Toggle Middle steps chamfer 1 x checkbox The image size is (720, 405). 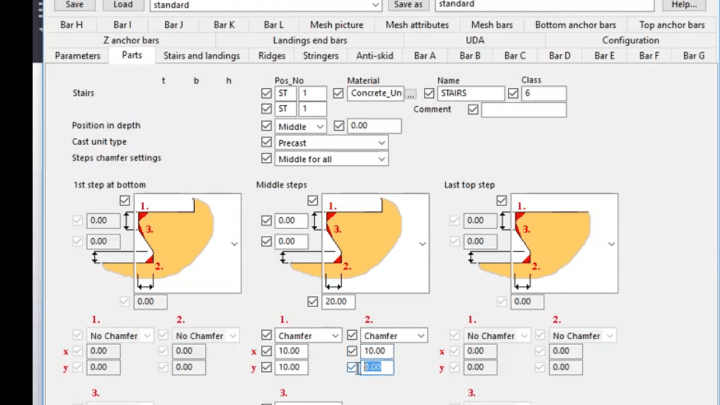pos(266,351)
